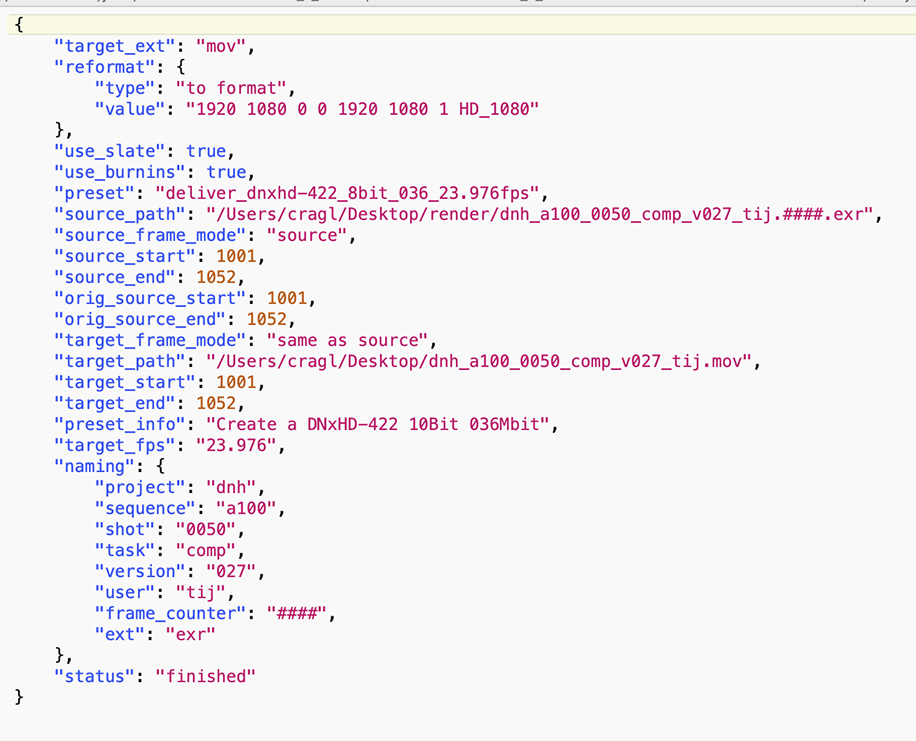Click the "mov" value of target_ext
This screenshot has height=741, width=916.
click(227, 46)
